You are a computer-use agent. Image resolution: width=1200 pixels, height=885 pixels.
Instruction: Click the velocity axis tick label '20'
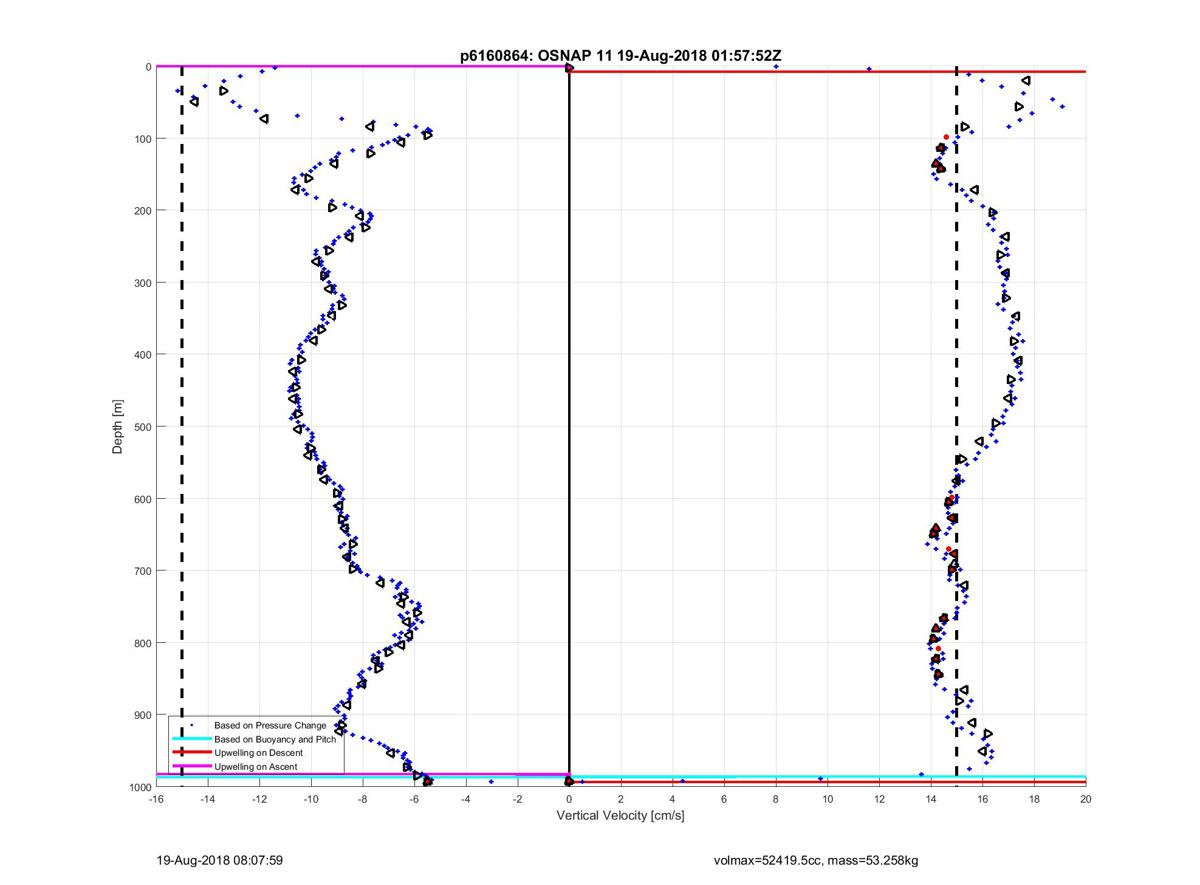pos(1086,799)
